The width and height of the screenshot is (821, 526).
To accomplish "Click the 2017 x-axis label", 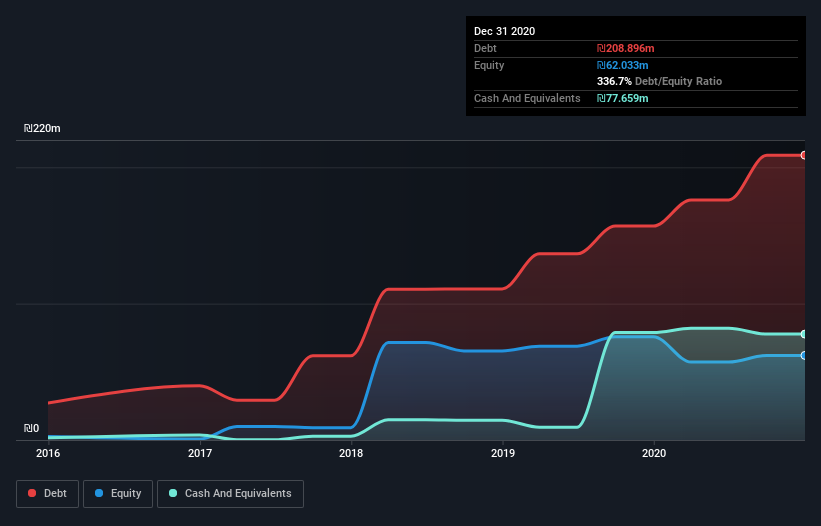I will (200, 453).
